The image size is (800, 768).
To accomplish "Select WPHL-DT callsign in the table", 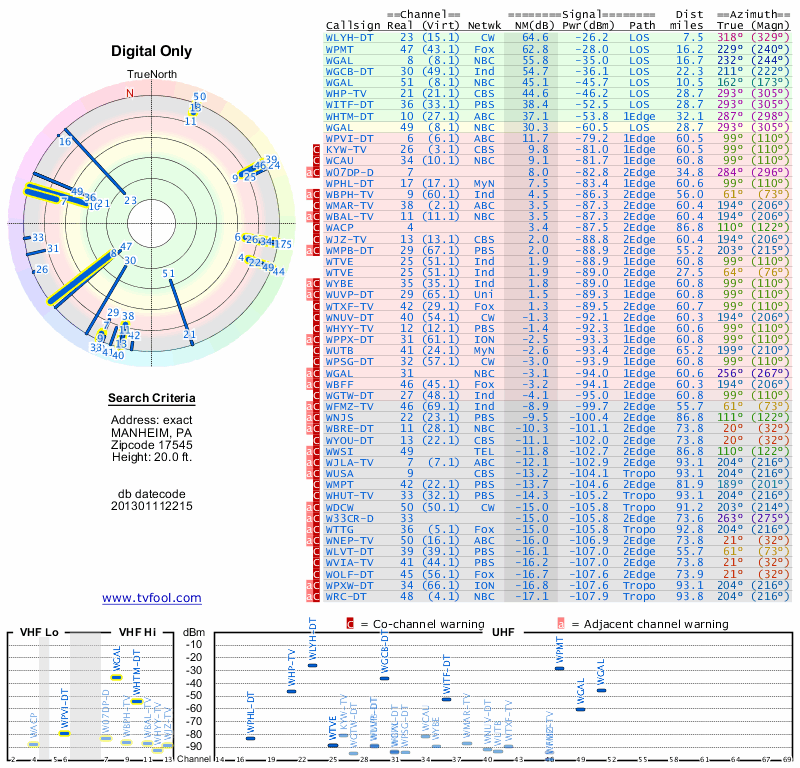I will click(x=349, y=183).
